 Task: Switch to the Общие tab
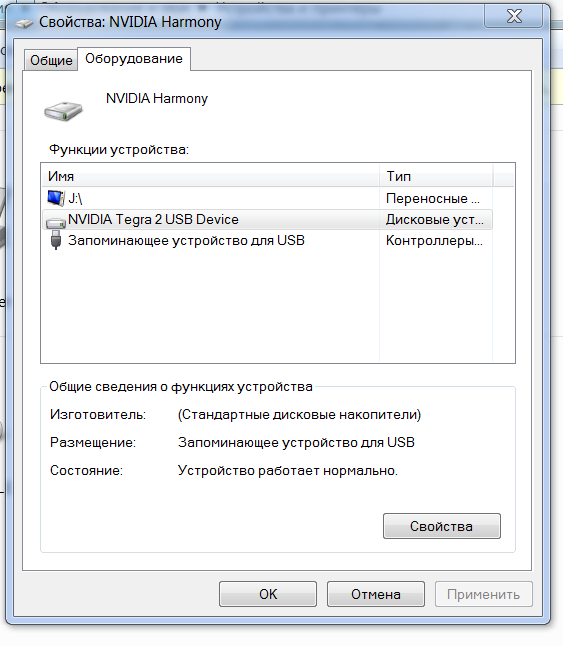click(51, 61)
